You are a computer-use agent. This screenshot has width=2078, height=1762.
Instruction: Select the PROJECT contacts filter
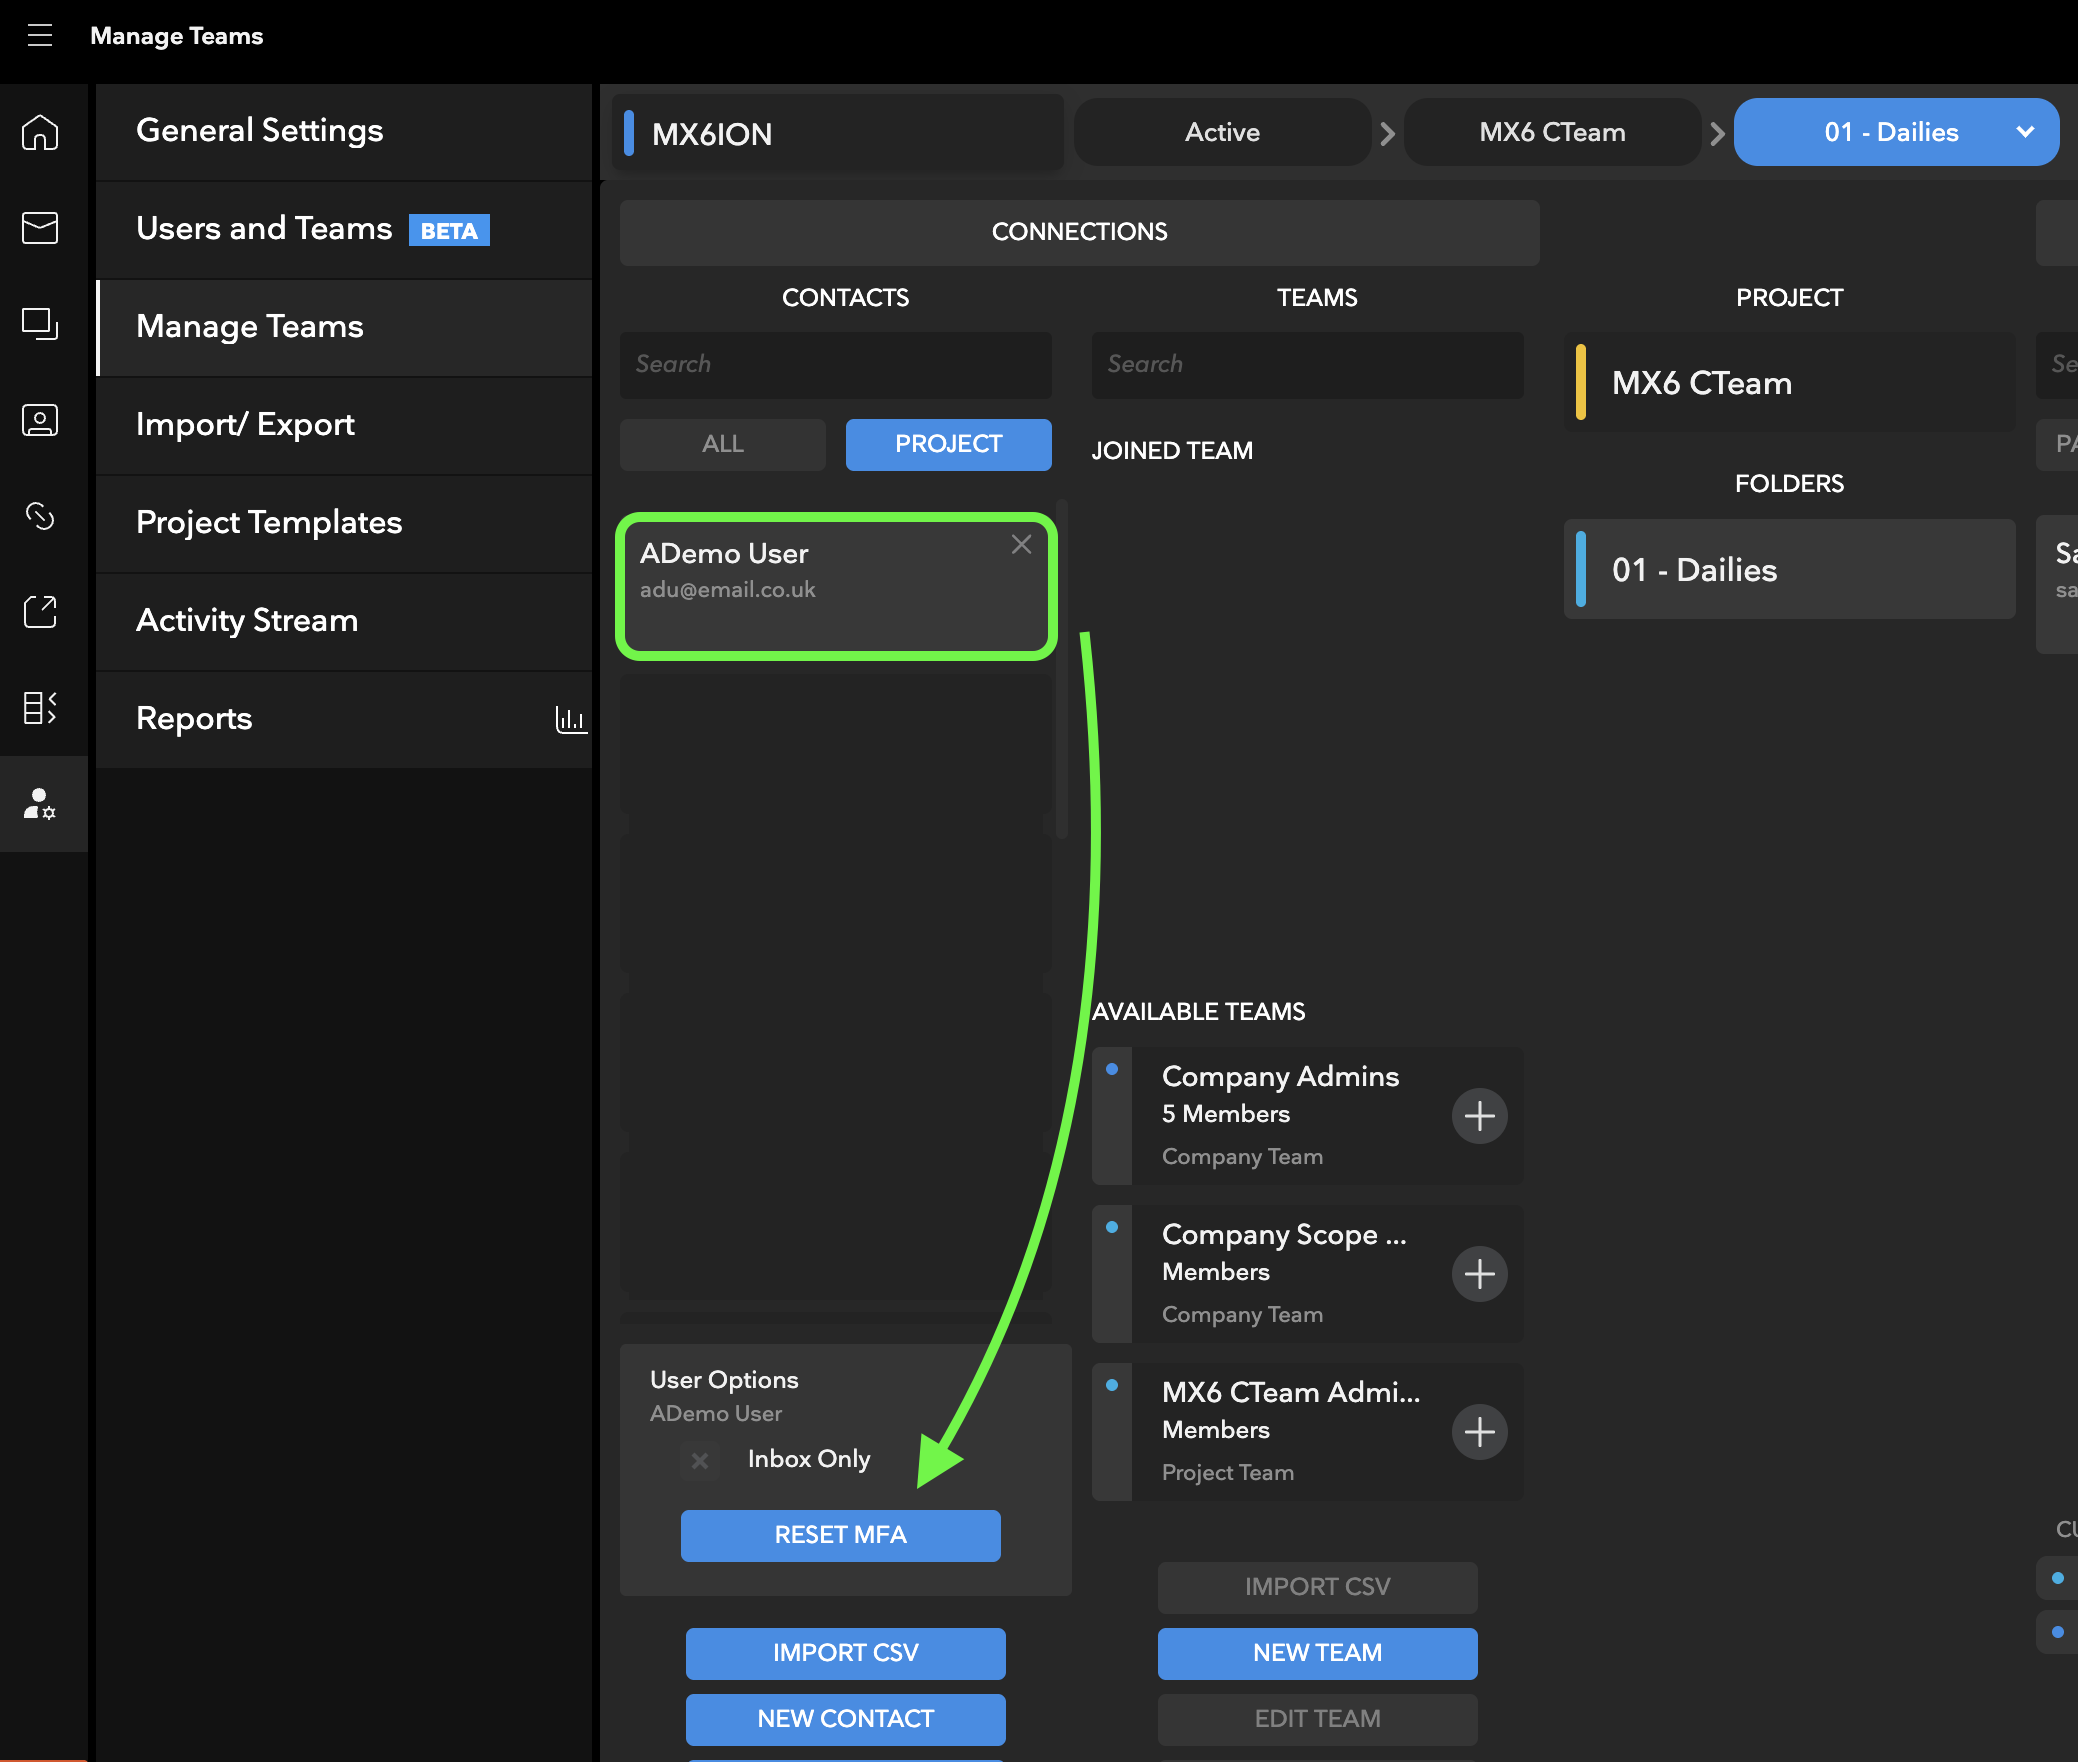click(x=948, y=444)
